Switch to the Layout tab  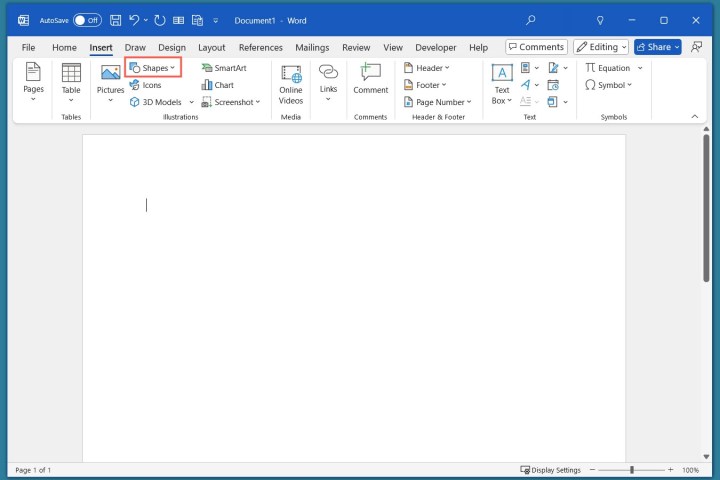click(211, 47)
